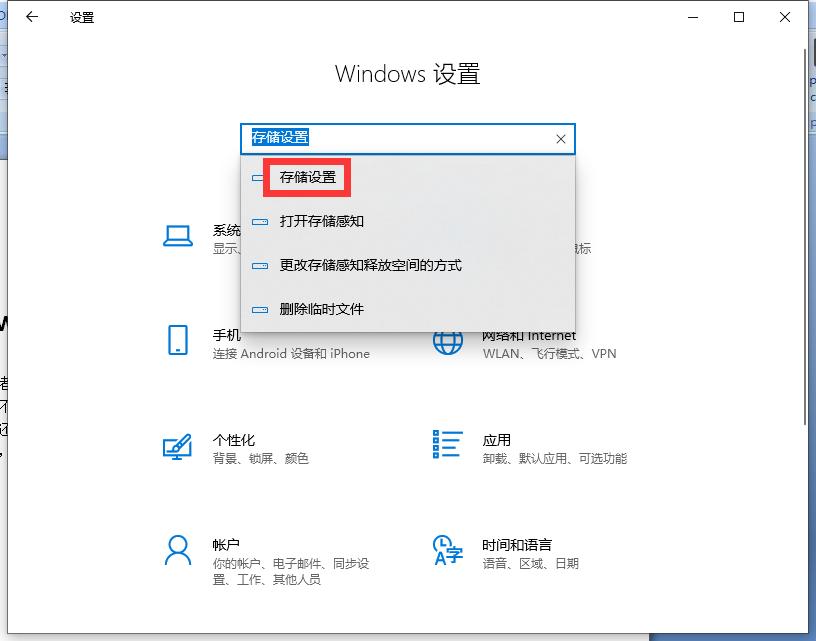
Task: Click the 设置 label in the title bar
Action: pos(81,17)
